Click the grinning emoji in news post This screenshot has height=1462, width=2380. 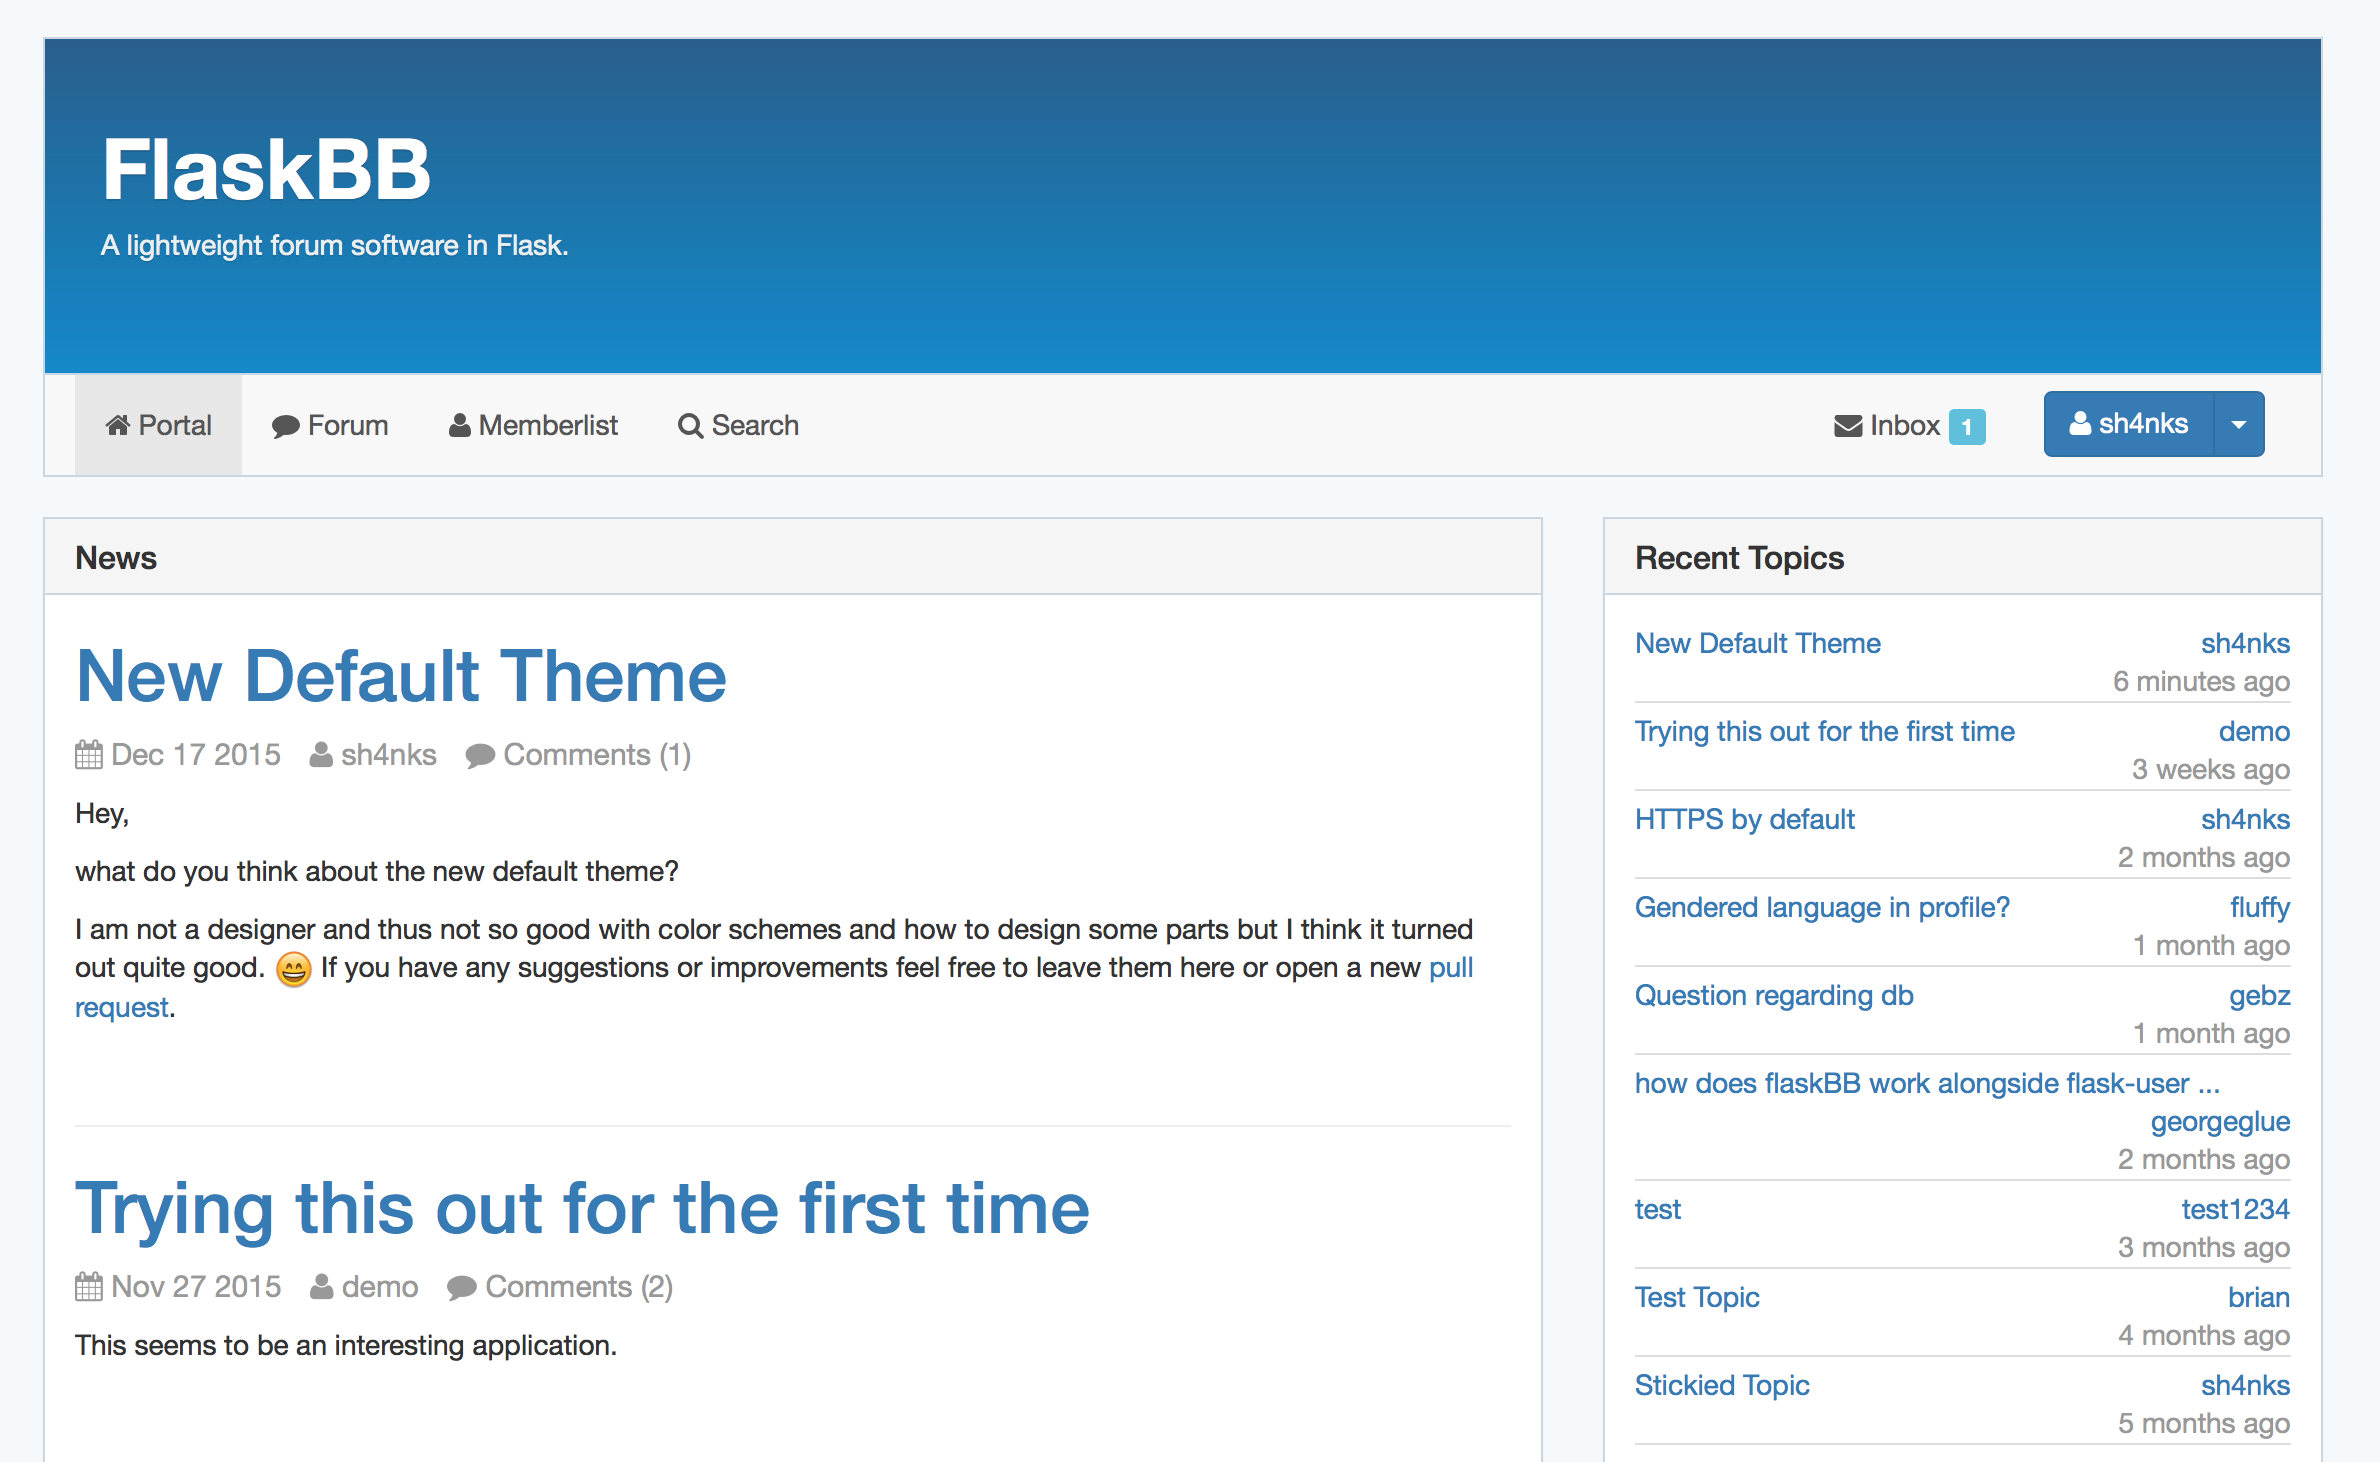click(x=293, y=969)
